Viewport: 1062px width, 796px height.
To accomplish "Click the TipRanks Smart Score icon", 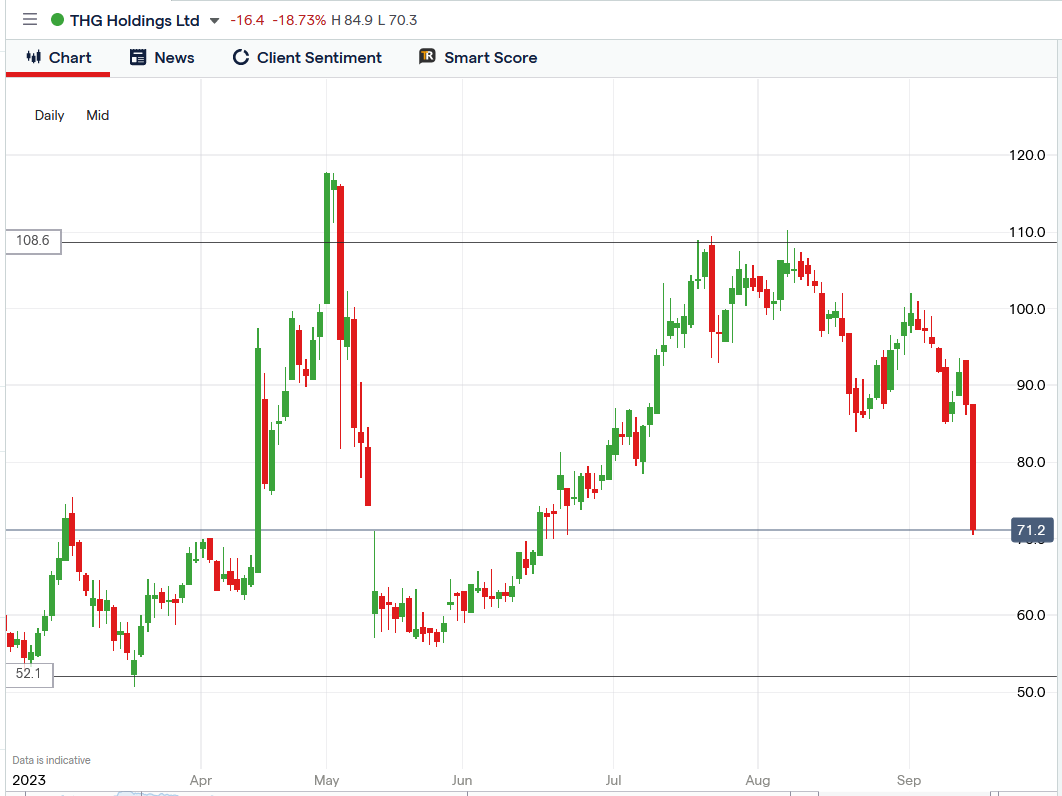I will (x=427, y=56).
